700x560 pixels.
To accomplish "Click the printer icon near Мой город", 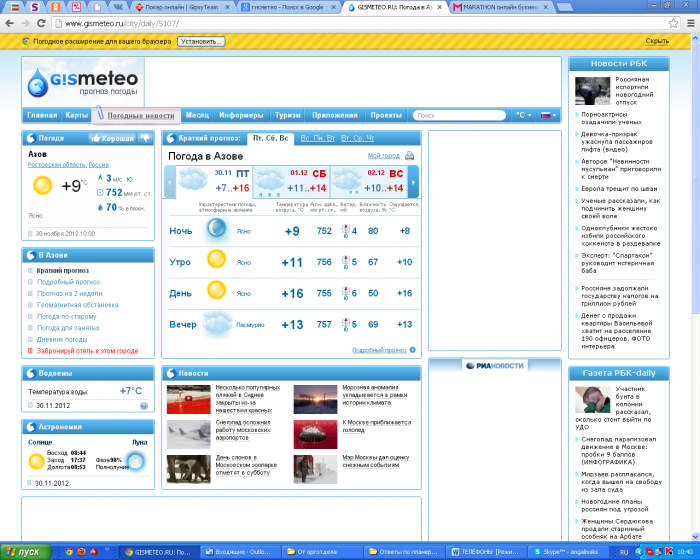I will click(x=409, y=155).
